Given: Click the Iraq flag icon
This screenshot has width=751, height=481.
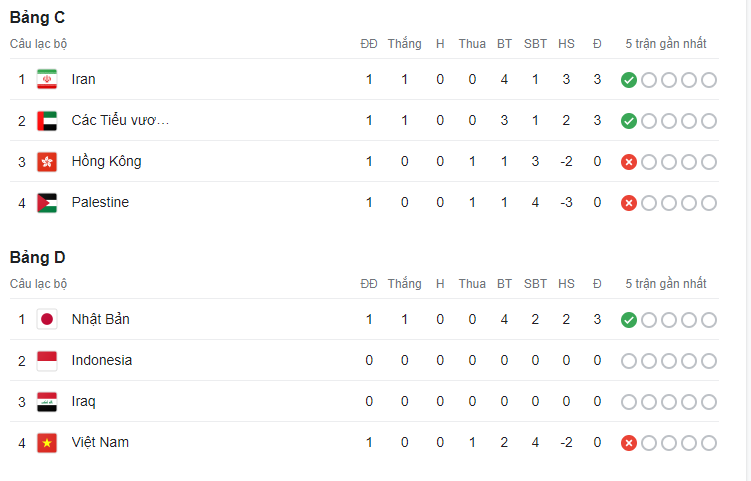Looking at the screenshot, I should point(47,401).
